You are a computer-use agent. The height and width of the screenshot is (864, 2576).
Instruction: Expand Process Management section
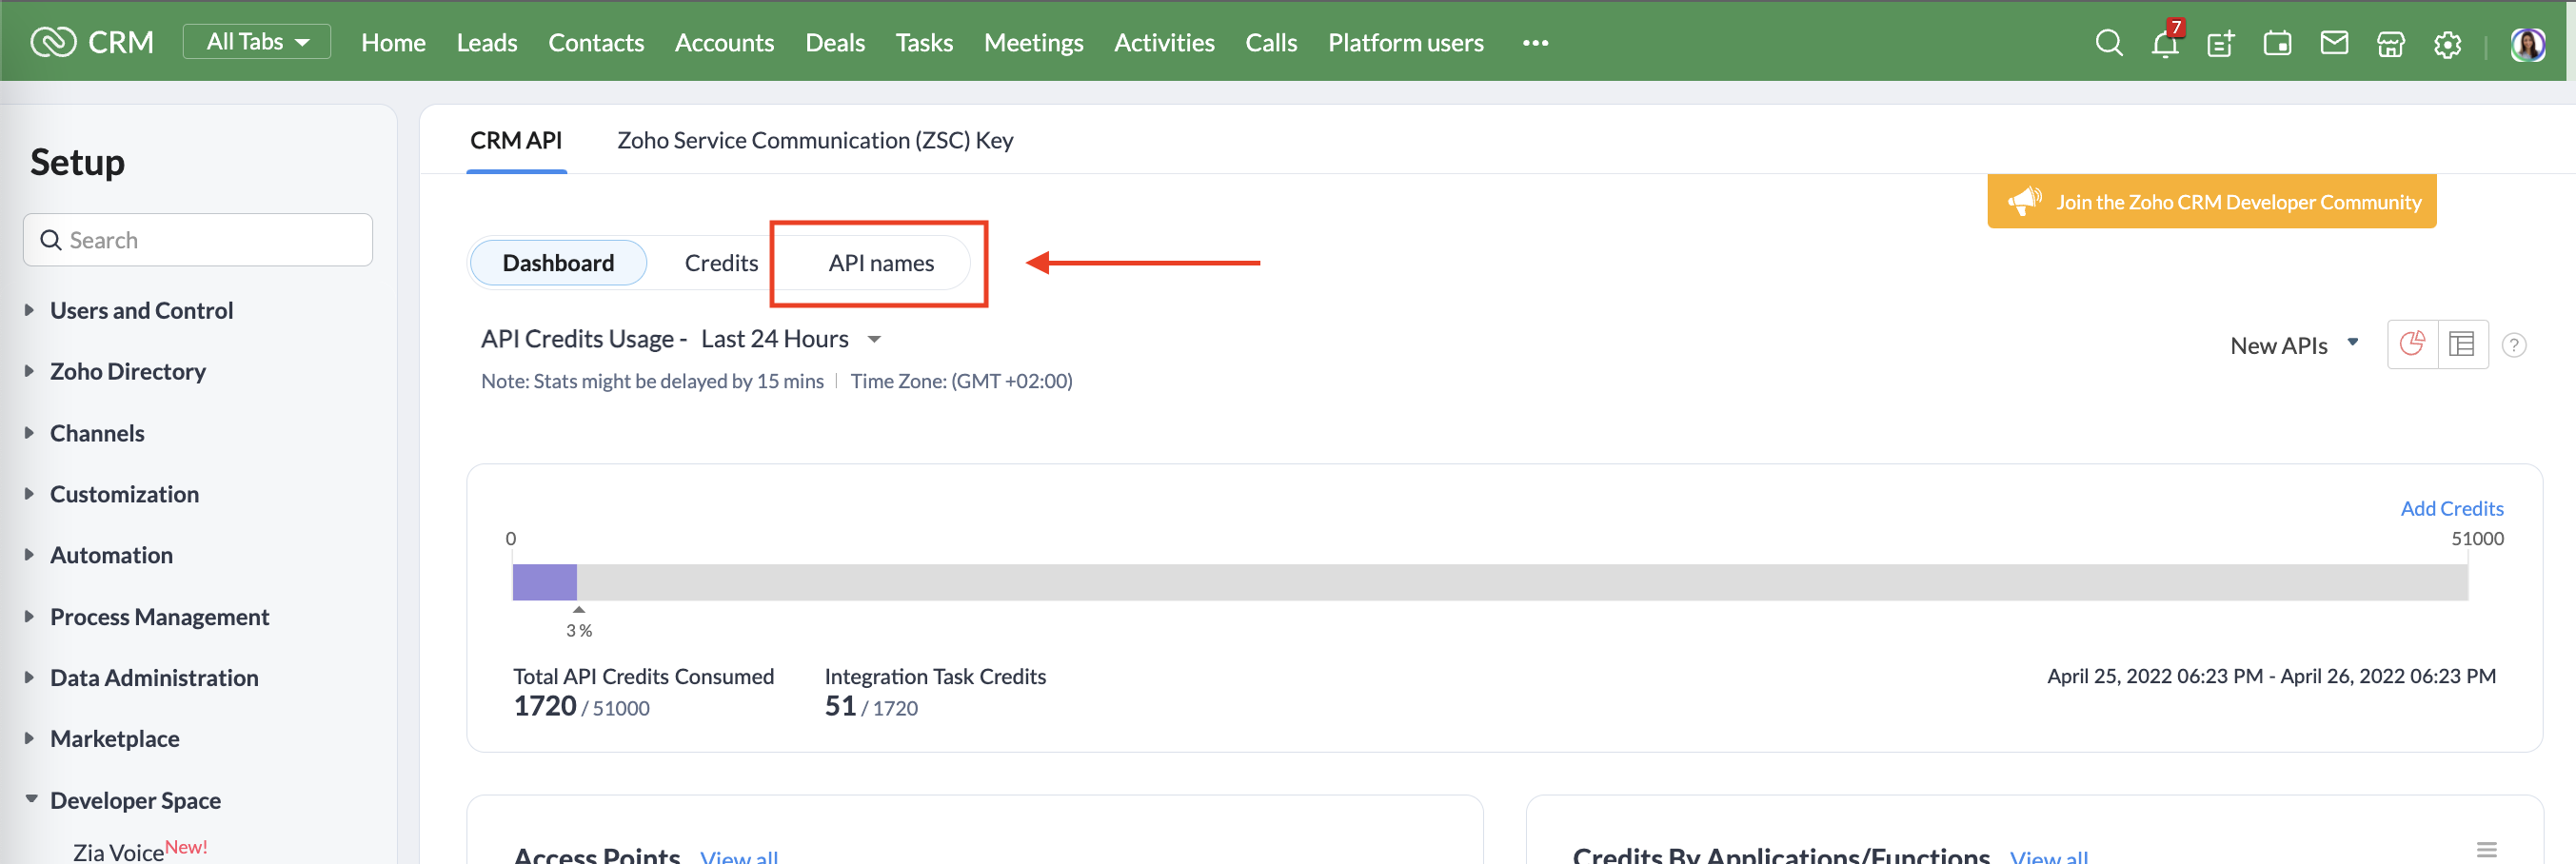[159, 617]
